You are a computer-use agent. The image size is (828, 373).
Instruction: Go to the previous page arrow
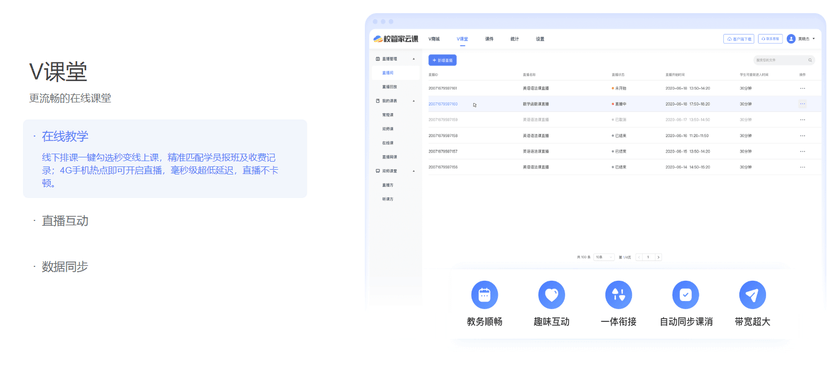[x=639, y=257]
